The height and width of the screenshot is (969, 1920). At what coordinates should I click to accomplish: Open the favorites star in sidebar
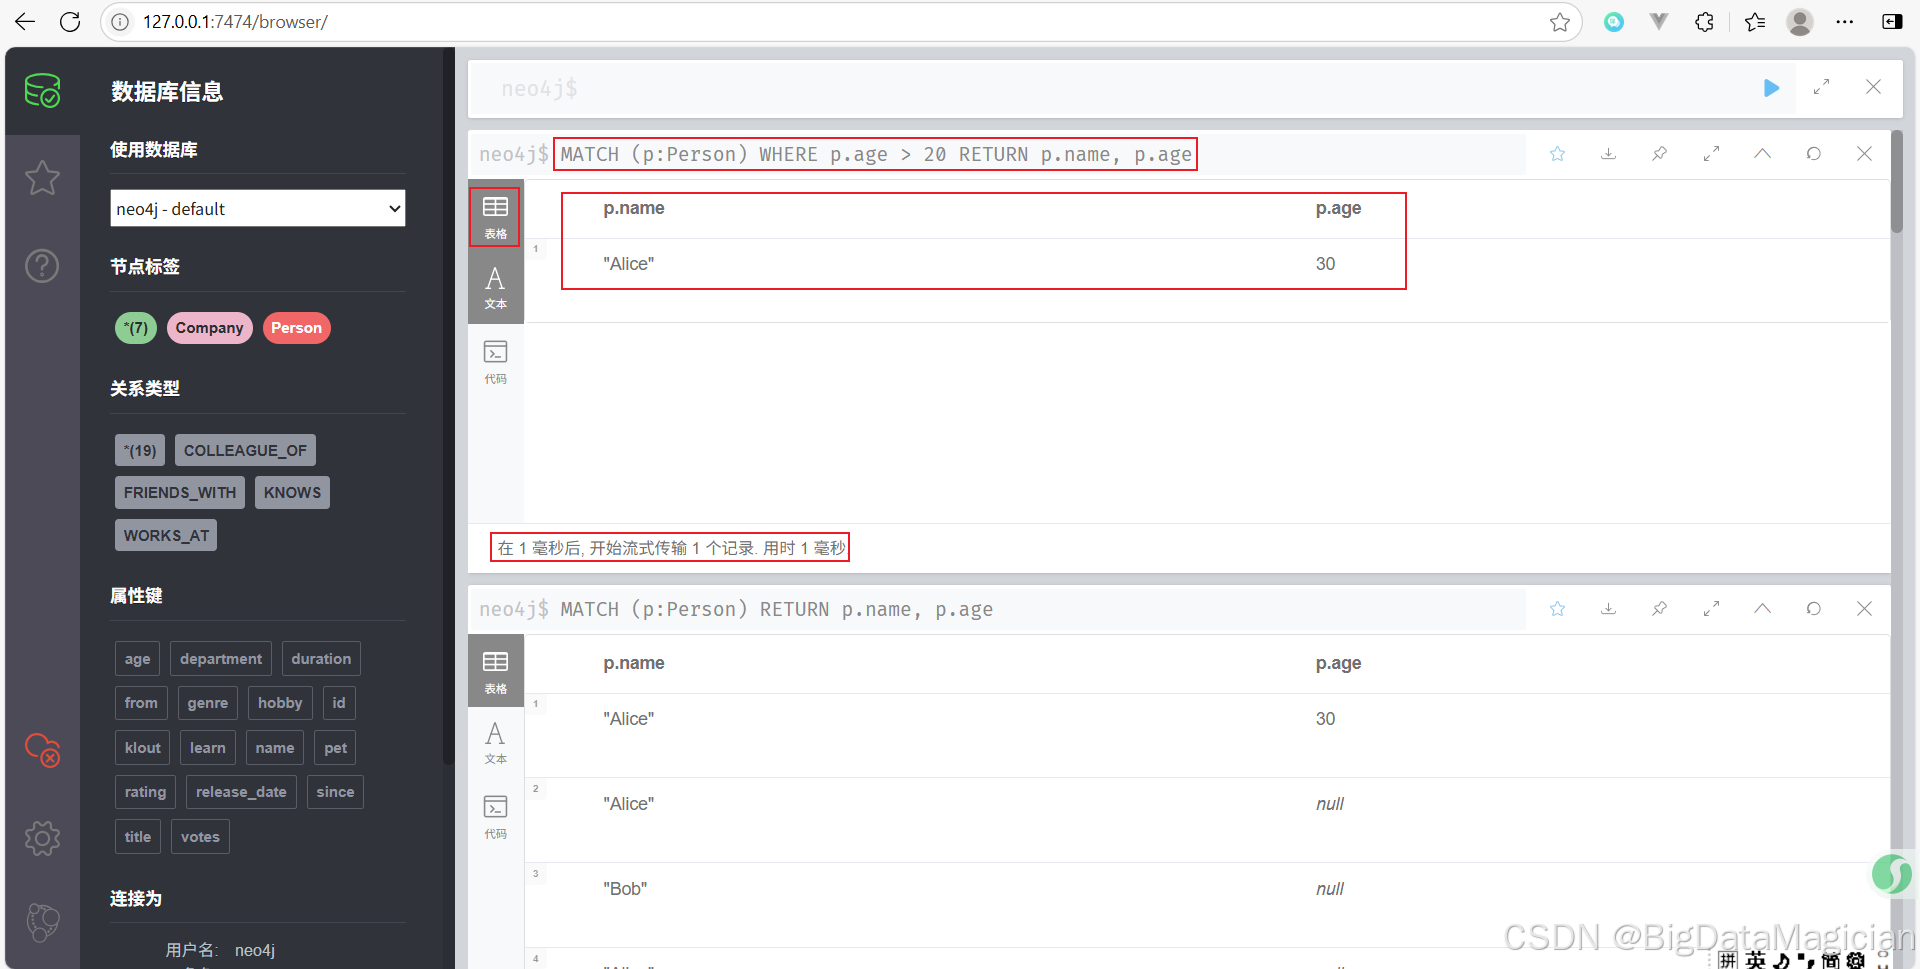click(42, 178)
